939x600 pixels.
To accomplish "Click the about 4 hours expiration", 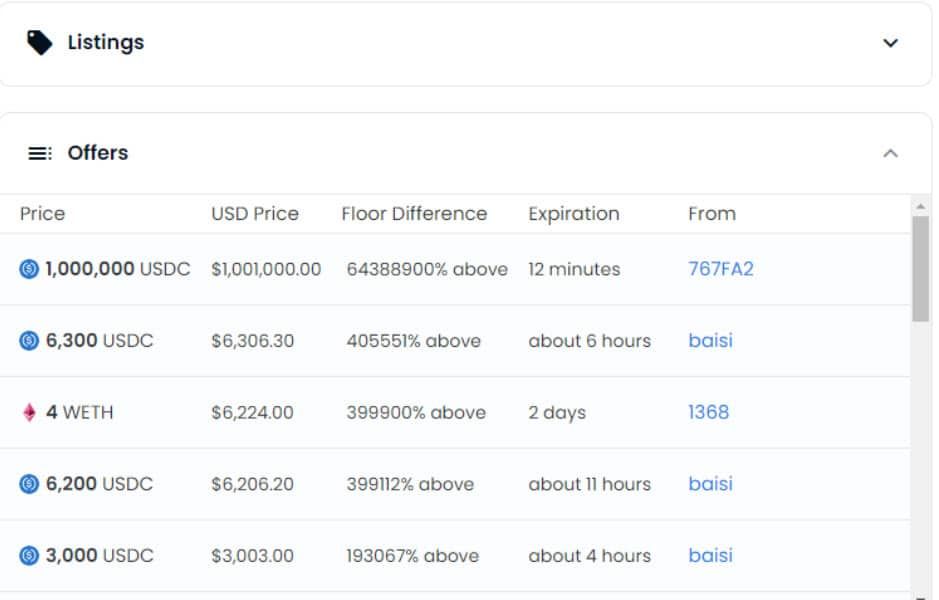I will pos(589,556).
